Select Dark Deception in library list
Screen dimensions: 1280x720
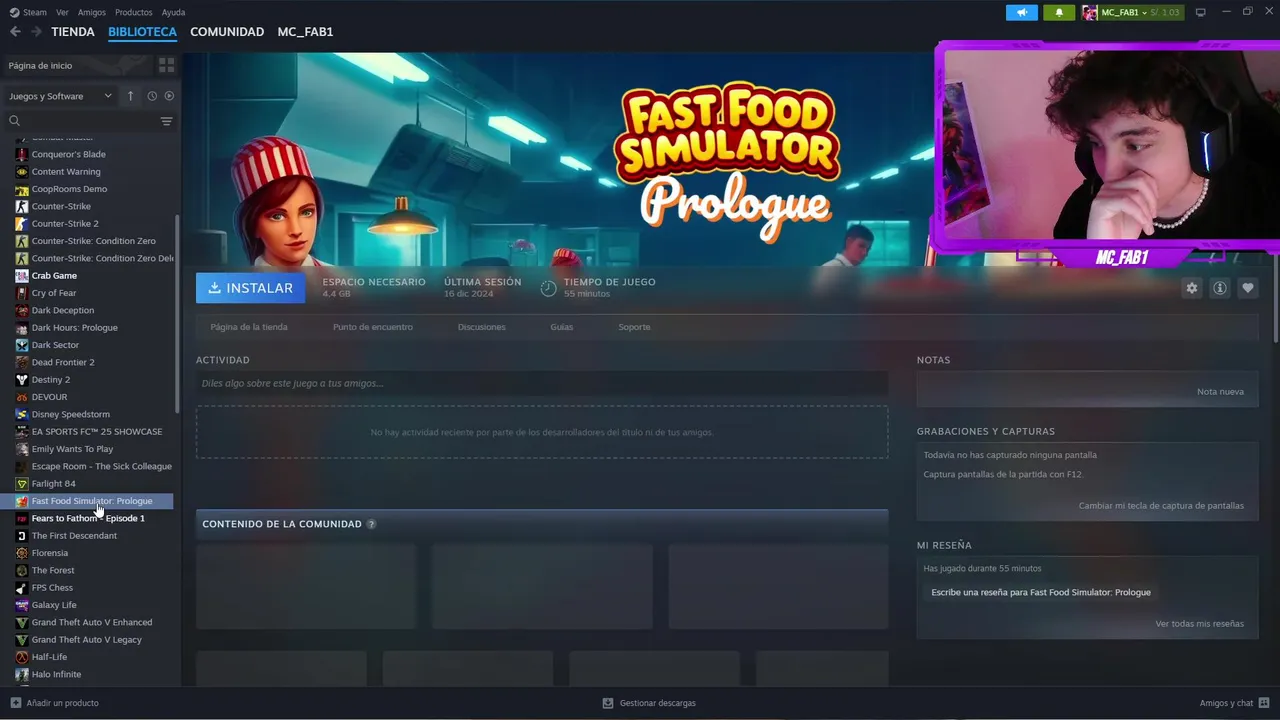[x=63, y=310]
